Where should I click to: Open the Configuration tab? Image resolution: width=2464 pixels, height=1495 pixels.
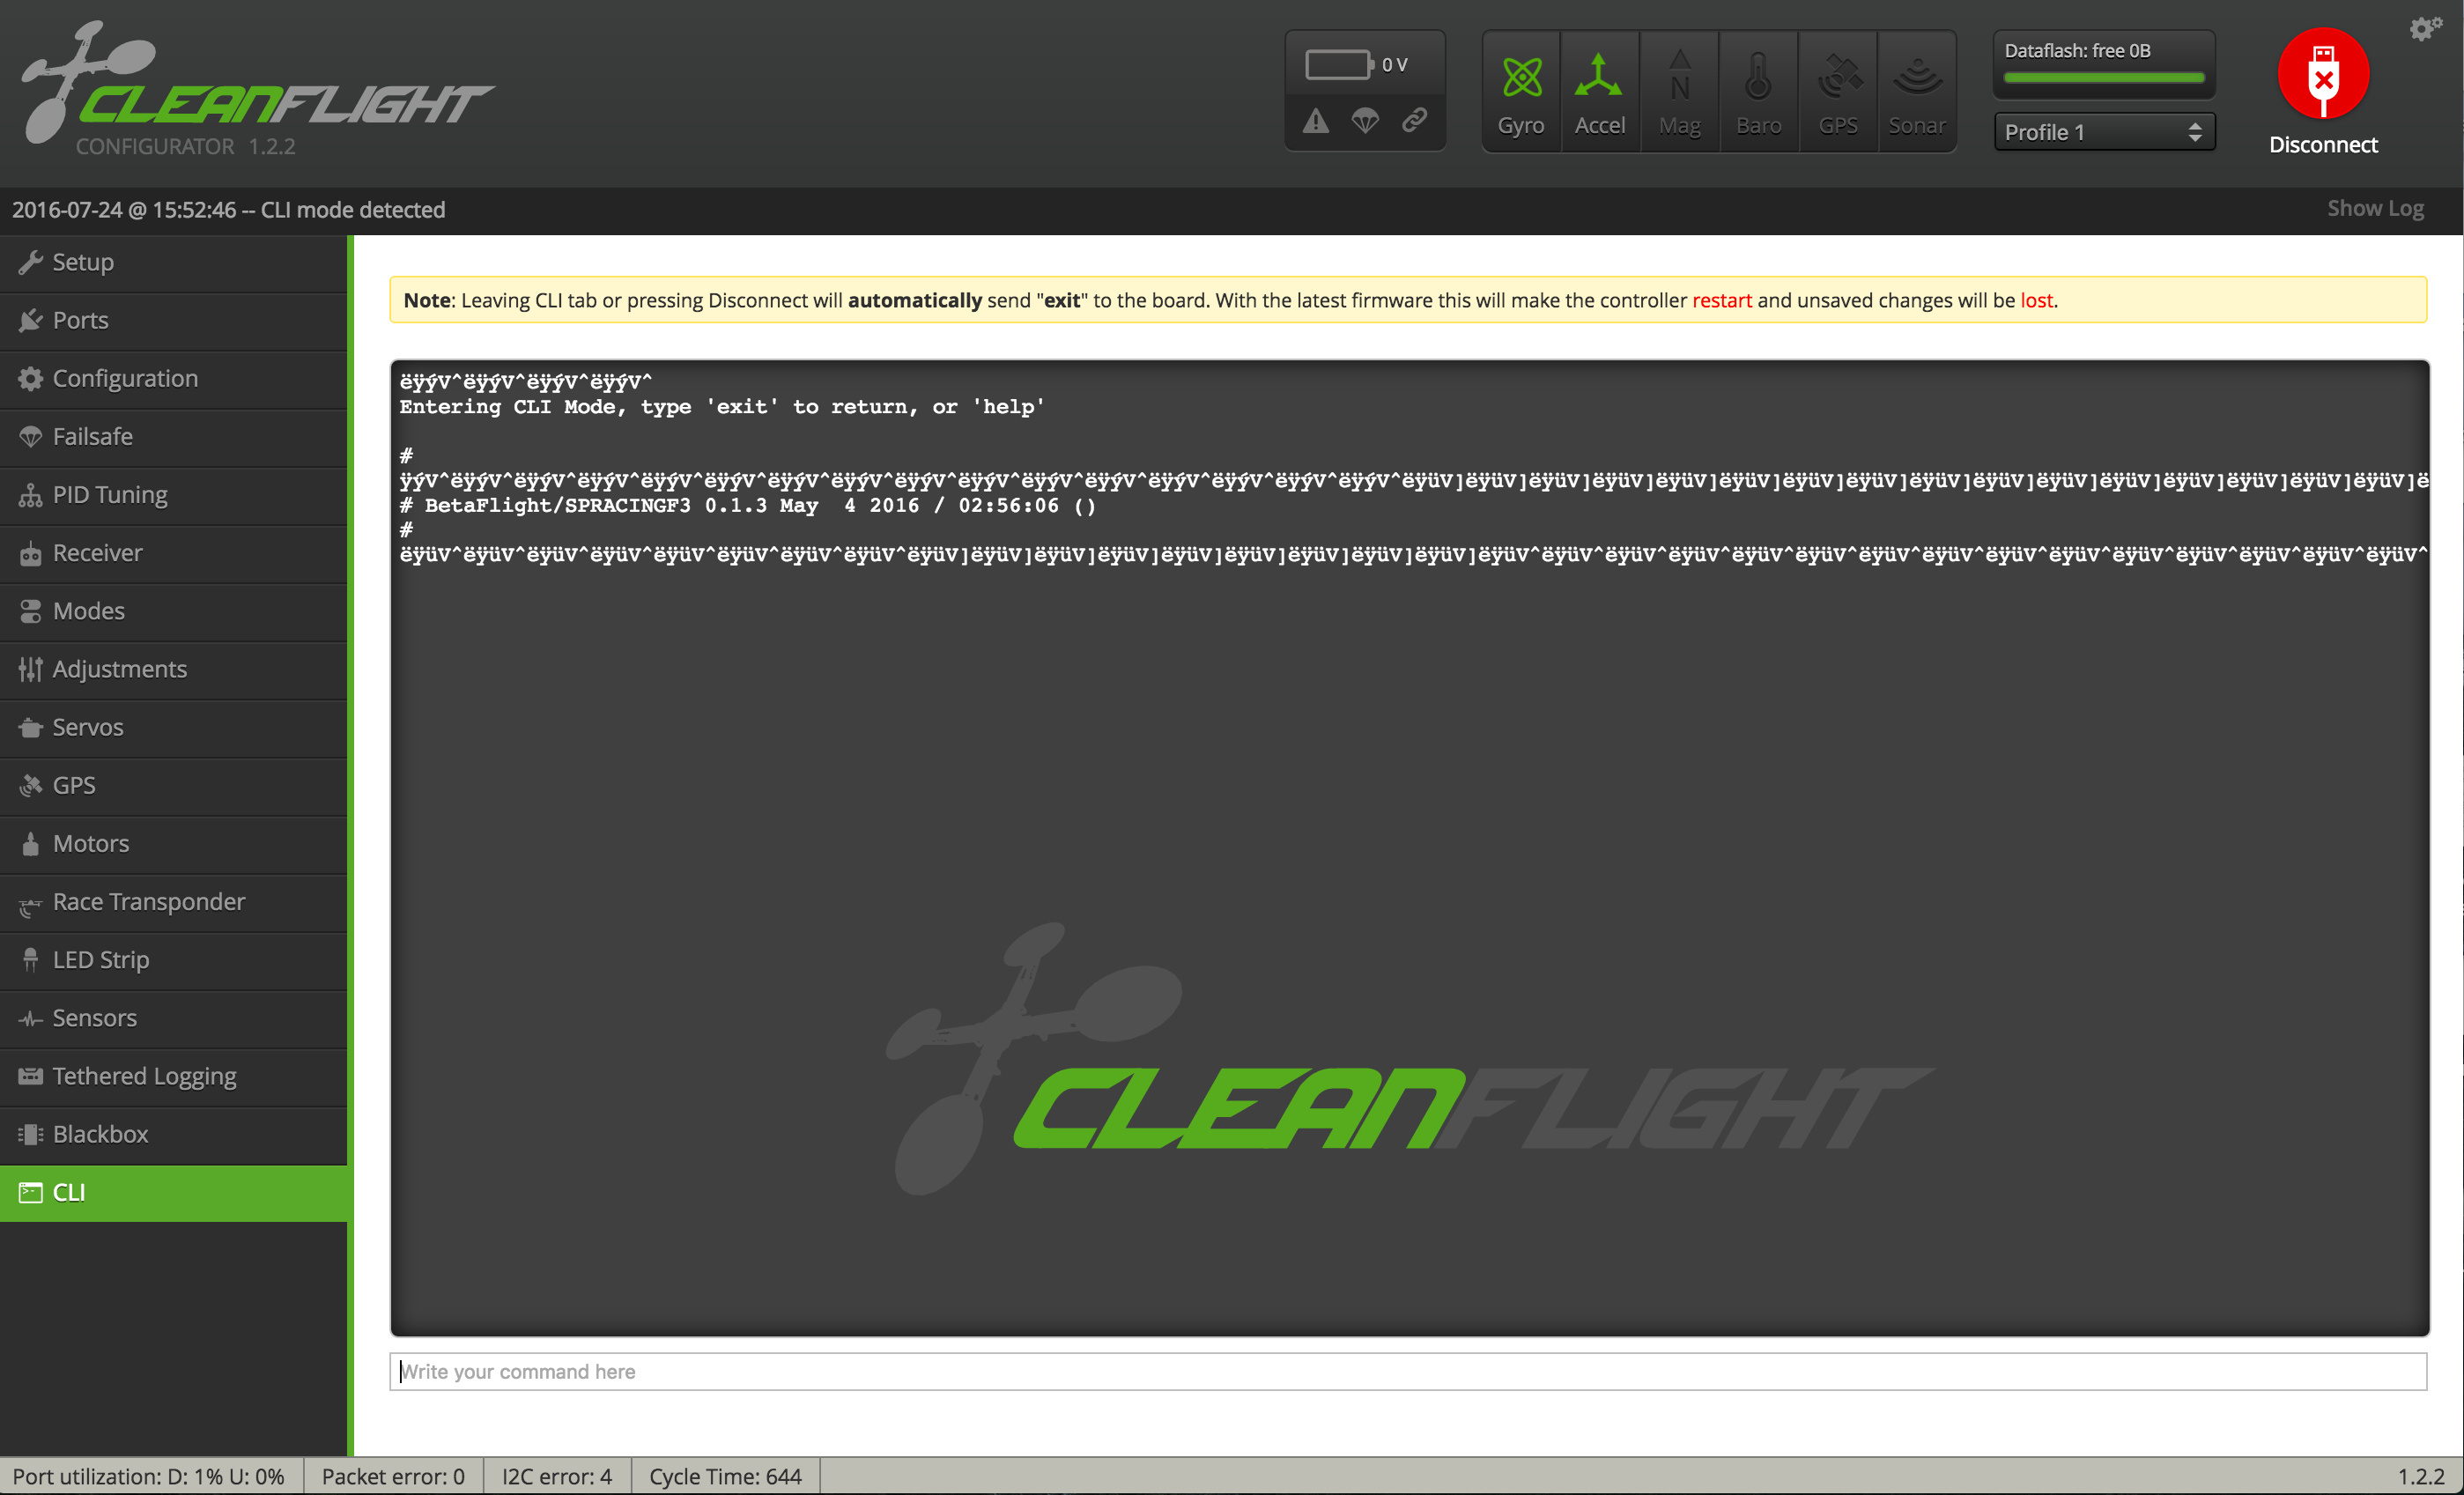[x=174, y=379]
